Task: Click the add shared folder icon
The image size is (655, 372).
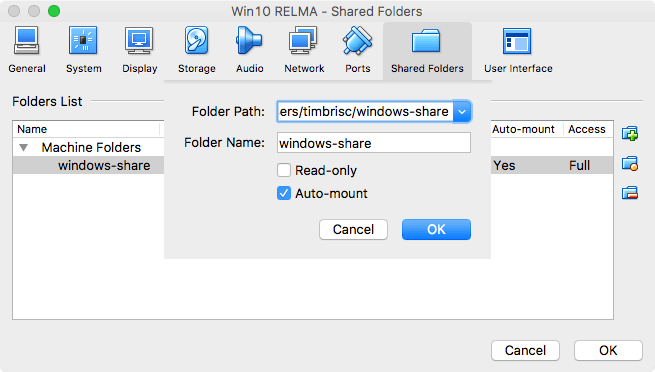Action: (x=630, y=134)
